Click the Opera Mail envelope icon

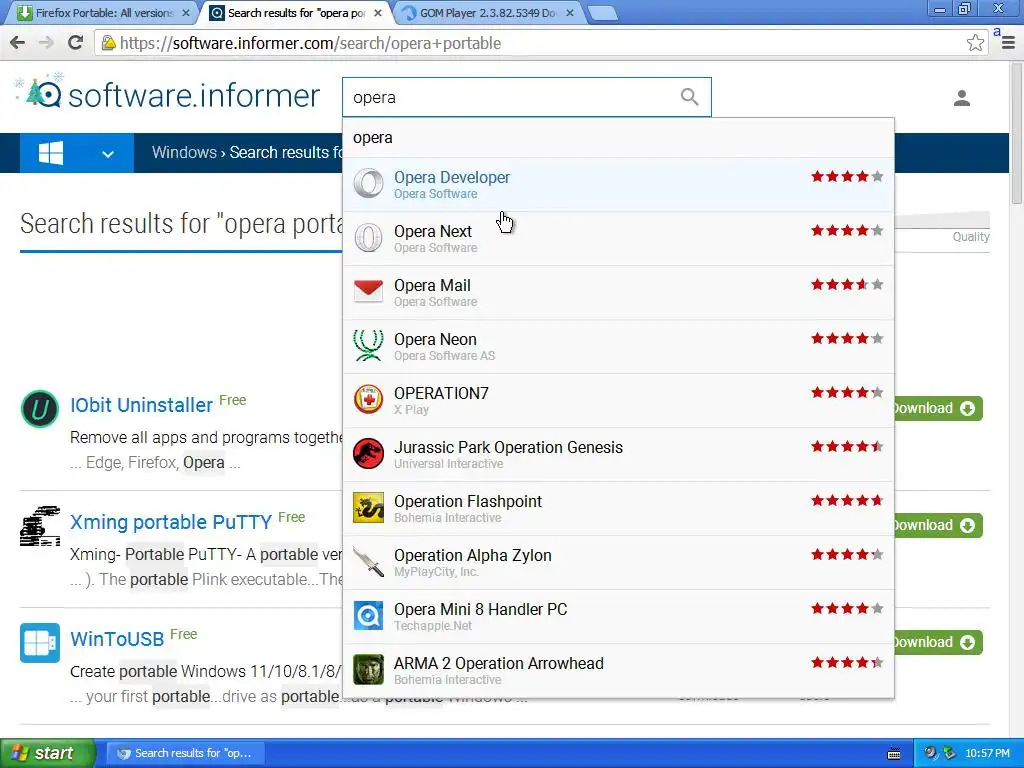(368, 291)
